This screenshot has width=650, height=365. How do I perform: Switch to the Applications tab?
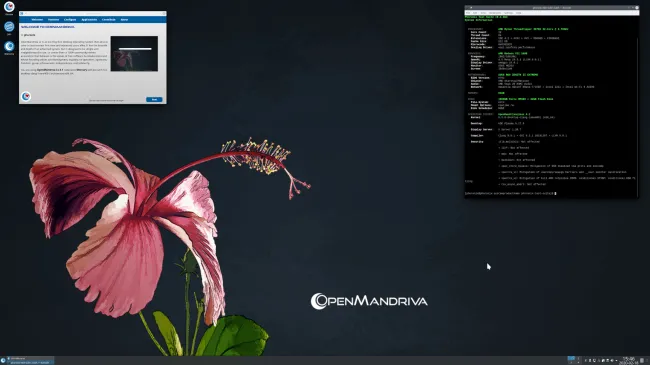click(x=89, y=19)
